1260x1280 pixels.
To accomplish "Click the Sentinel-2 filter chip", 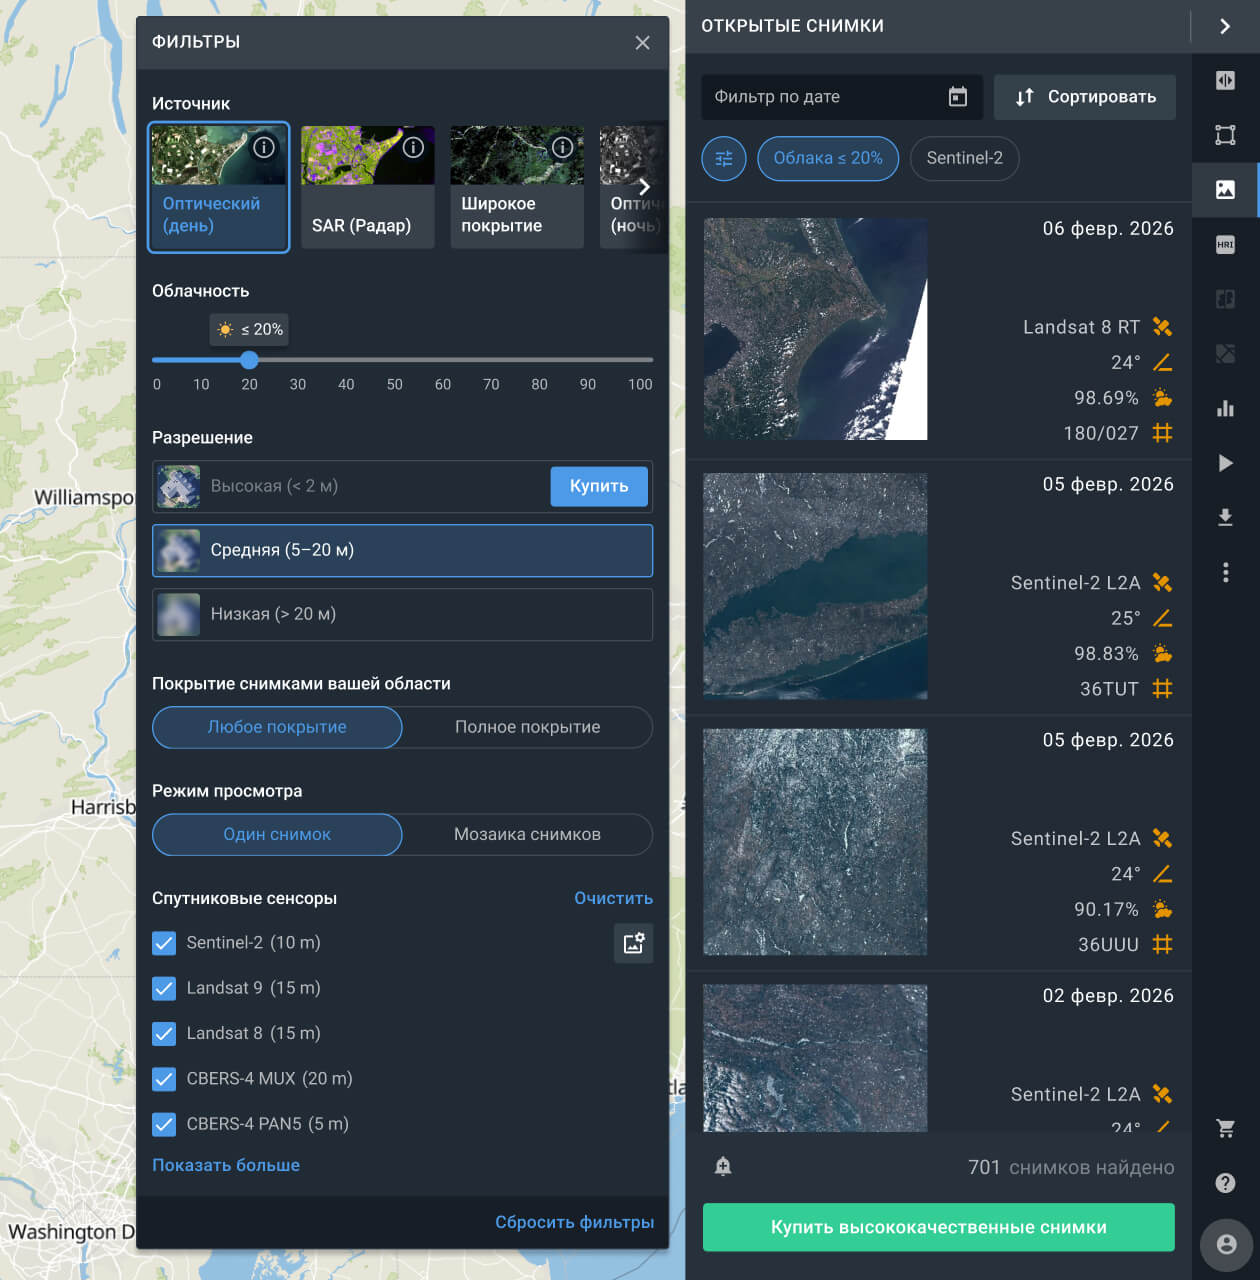I will [964, 158].
